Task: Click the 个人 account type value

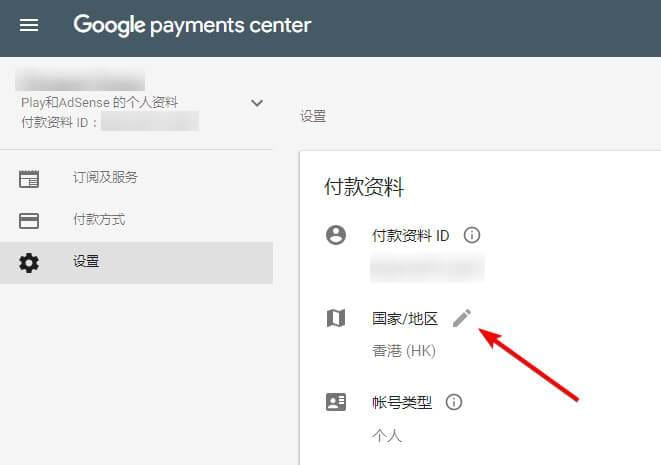Action: [x=386, y=436]
